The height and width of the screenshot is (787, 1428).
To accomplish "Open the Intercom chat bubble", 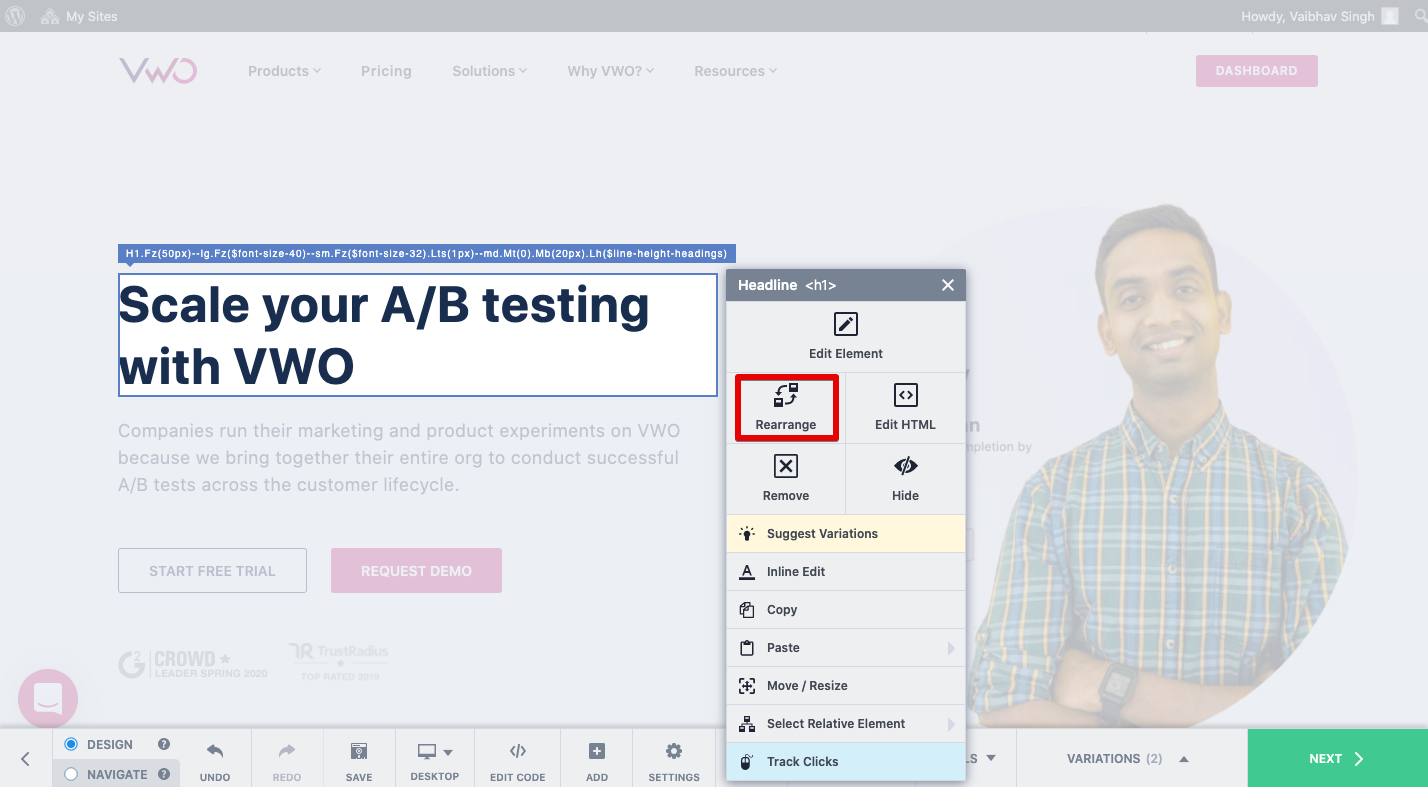I will (x=48, y=699).
